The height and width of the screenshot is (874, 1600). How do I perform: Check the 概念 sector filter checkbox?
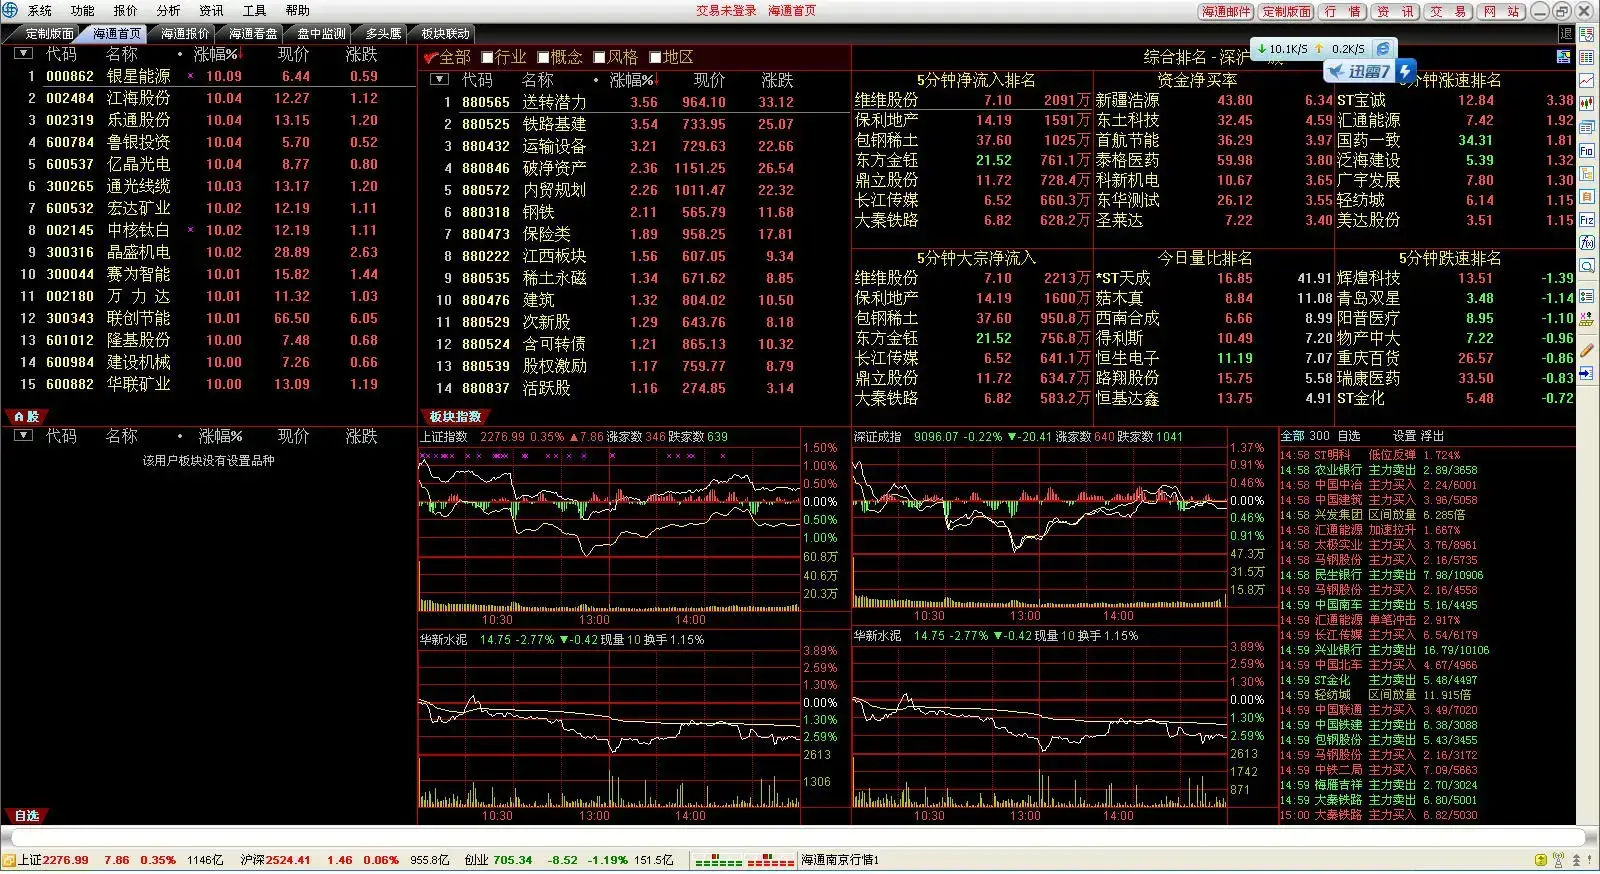tap(544, 58)
